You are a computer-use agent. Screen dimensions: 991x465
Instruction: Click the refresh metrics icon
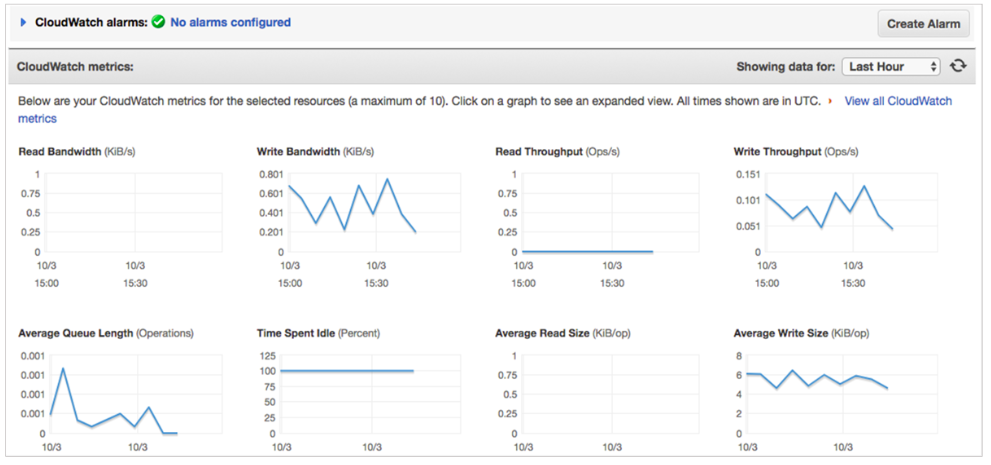click(x=959, y=66)
